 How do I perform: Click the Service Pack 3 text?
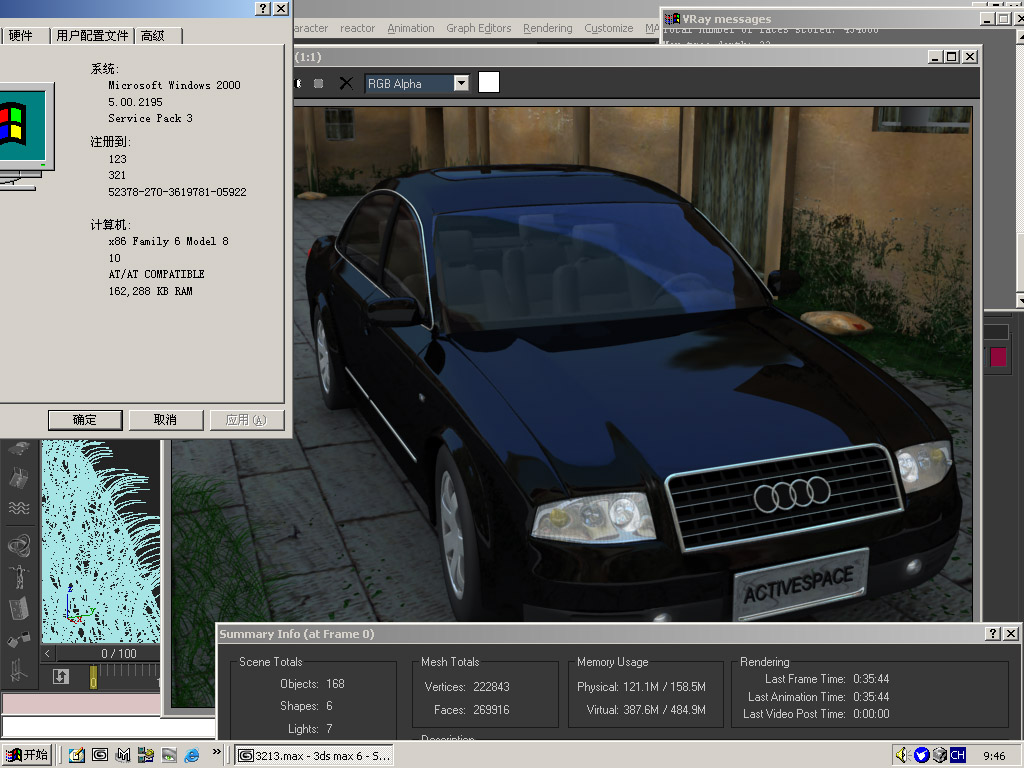pyautogui.click(x=150, y=118)
